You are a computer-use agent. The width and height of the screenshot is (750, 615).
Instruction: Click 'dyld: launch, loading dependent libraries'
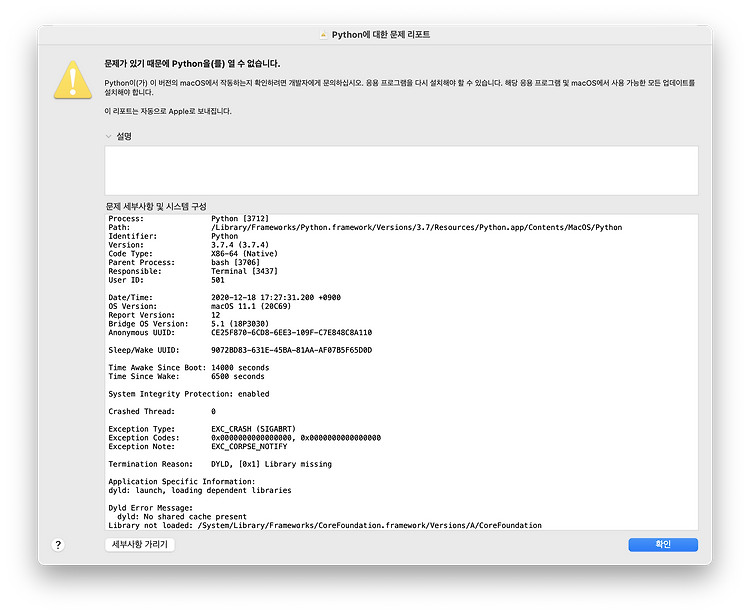click(199, 491)
